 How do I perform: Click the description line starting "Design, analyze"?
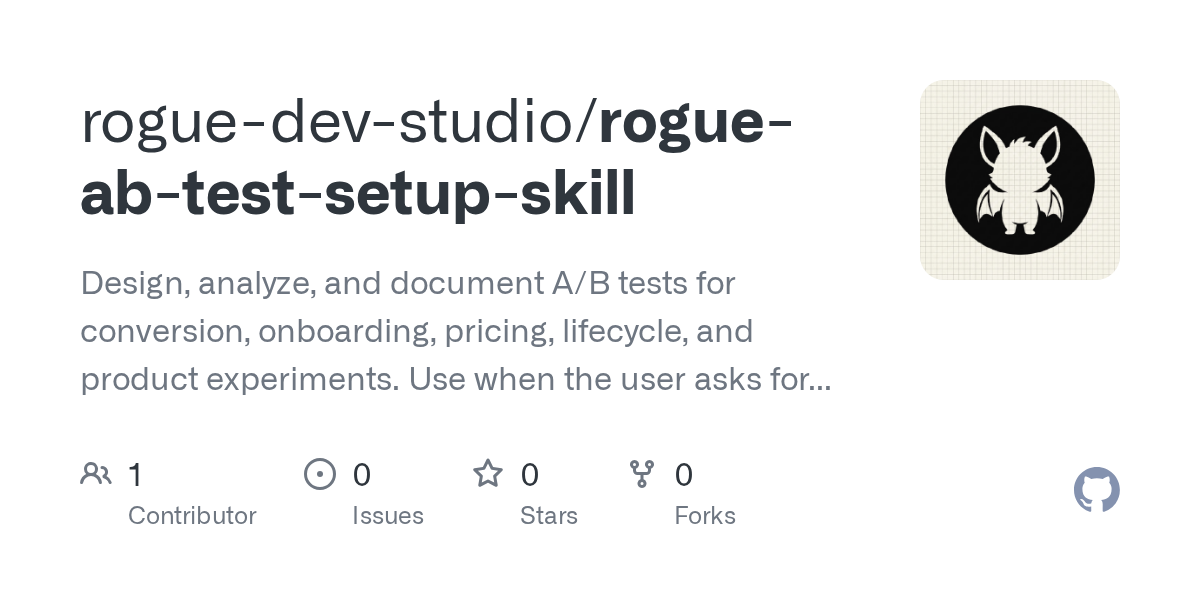[408, 284]
